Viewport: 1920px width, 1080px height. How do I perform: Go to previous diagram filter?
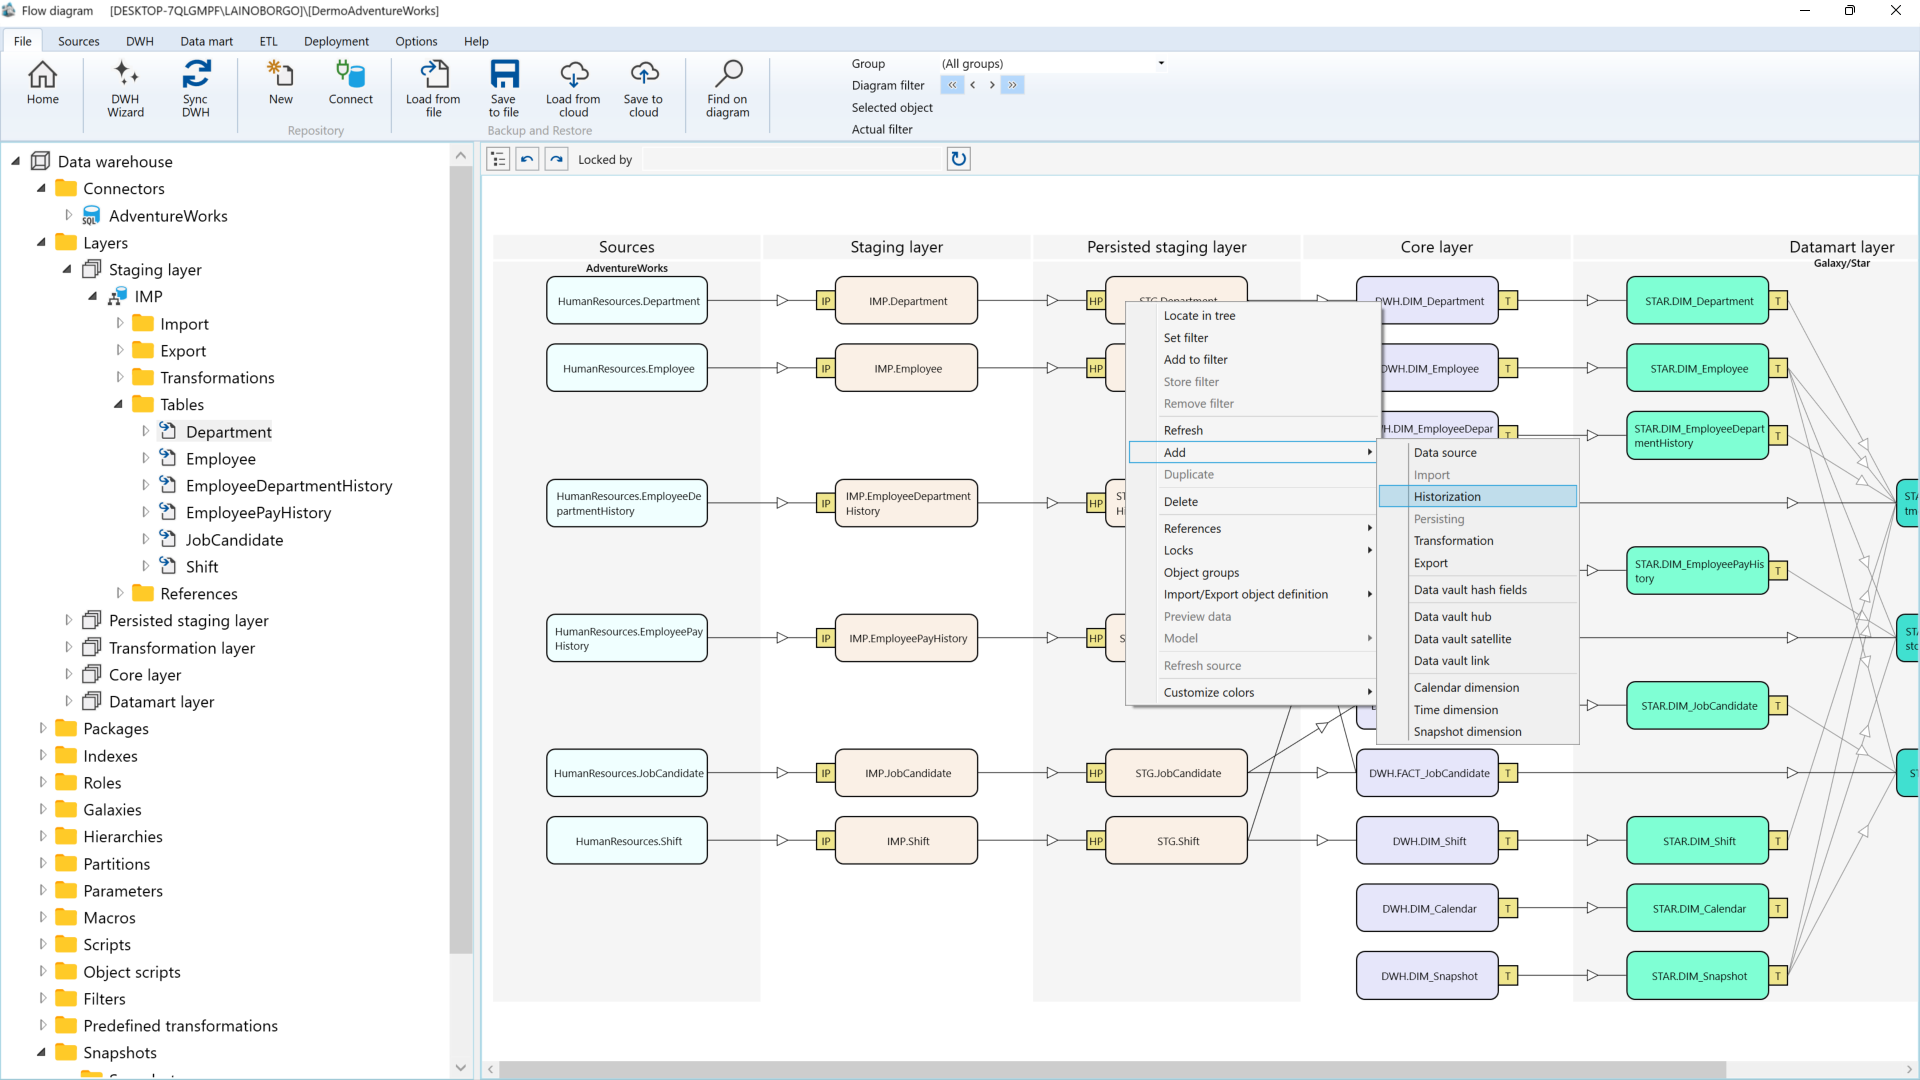click(972, 85)
